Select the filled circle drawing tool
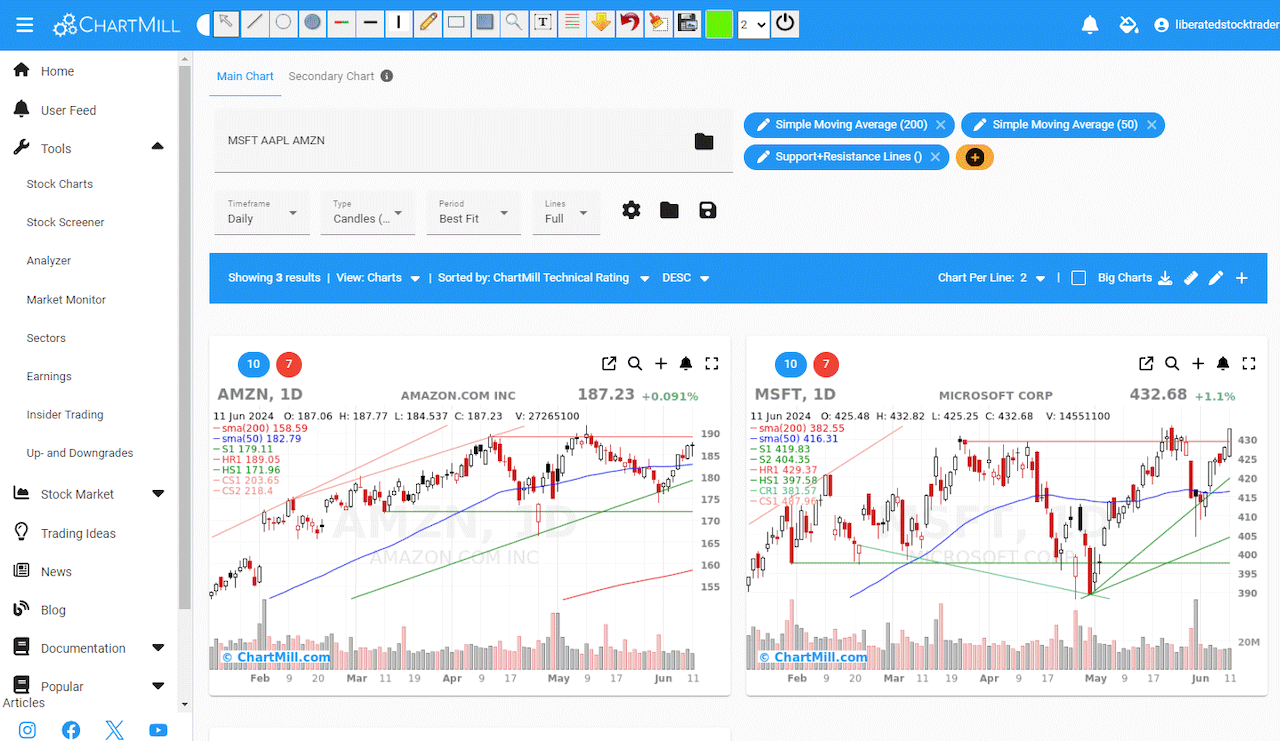 (313, 22)
